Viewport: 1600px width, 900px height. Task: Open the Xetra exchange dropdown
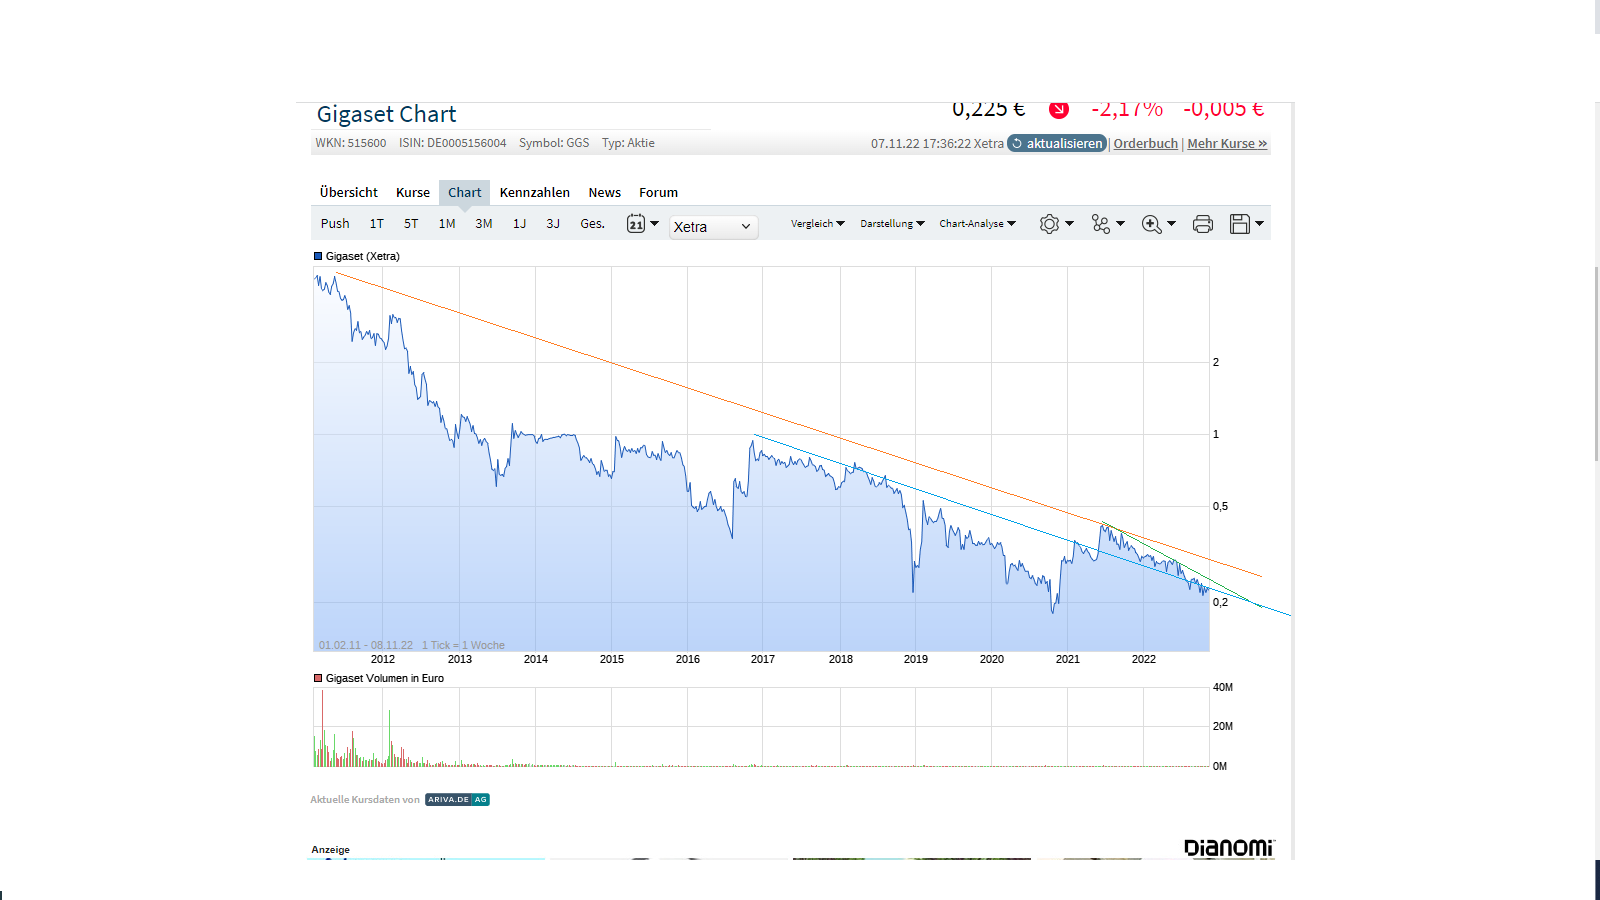click(x=713, y=227)
